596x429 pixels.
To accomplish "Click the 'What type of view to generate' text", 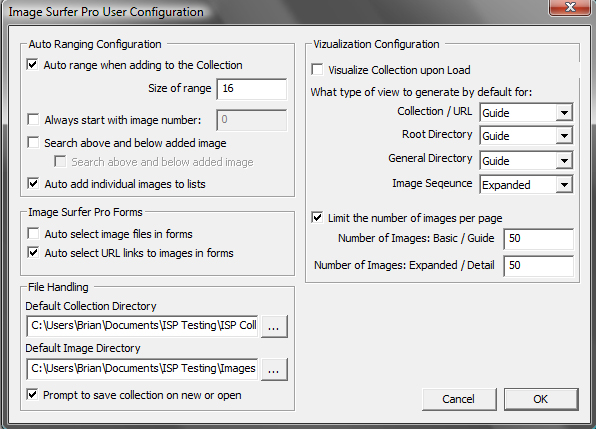I will coord(422,92).
